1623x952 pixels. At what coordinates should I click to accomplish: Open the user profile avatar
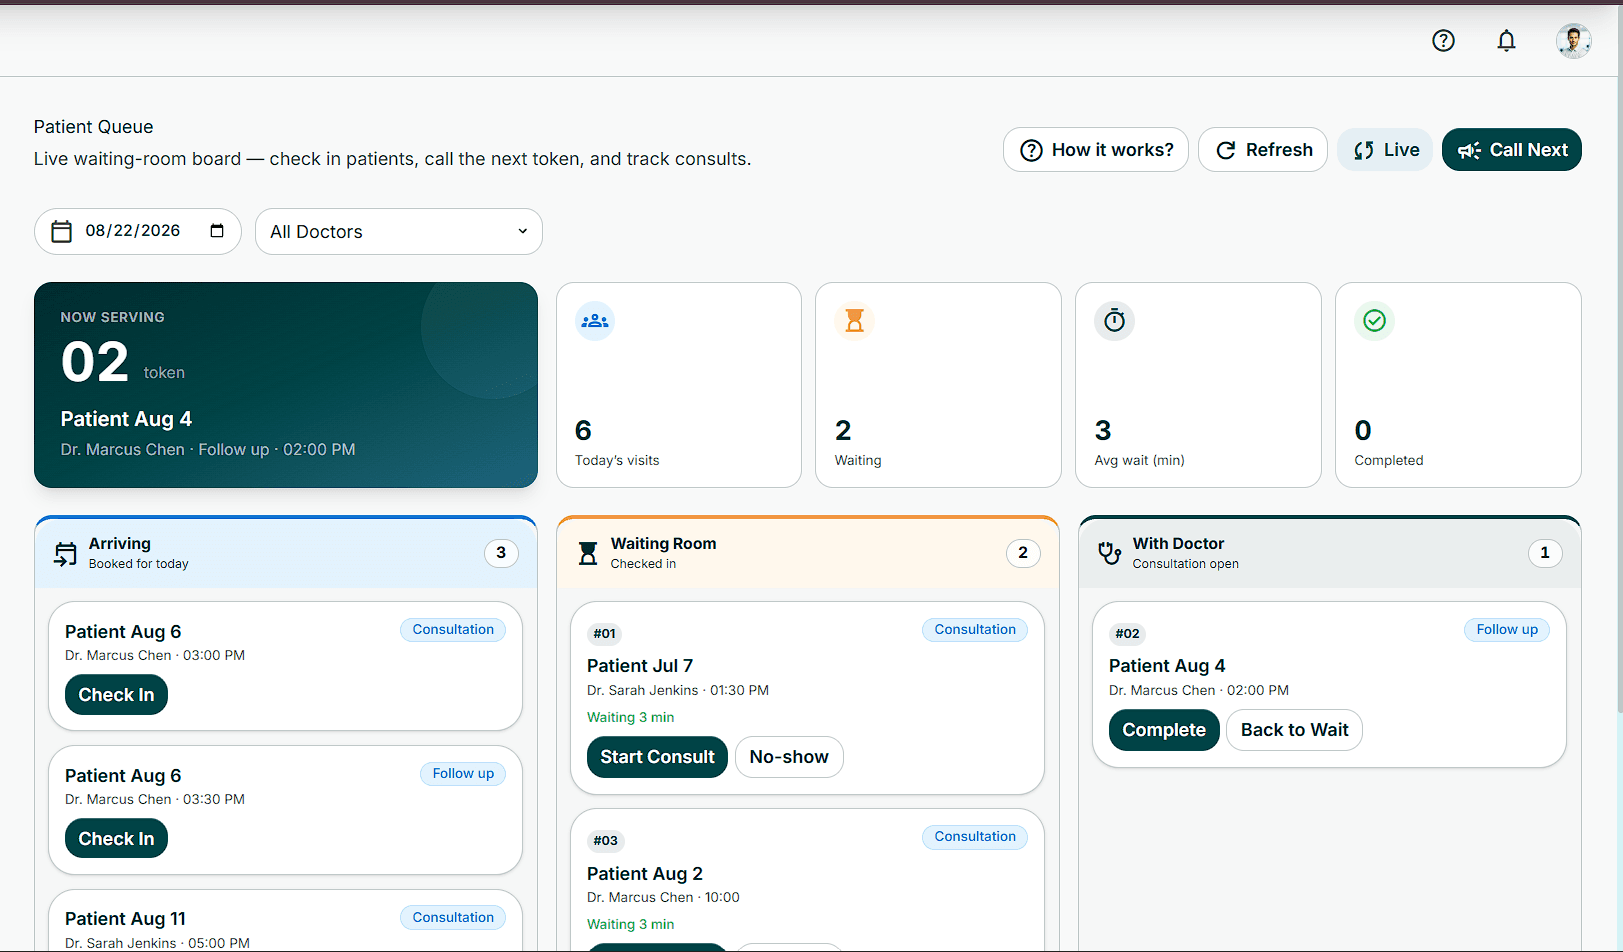tap(1573, 41)
